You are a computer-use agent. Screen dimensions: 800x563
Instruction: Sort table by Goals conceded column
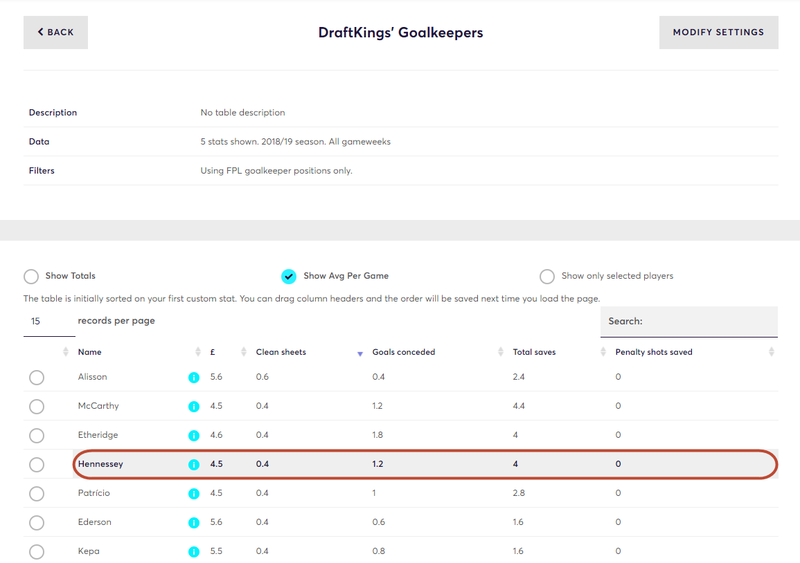[x=404, y=352]
